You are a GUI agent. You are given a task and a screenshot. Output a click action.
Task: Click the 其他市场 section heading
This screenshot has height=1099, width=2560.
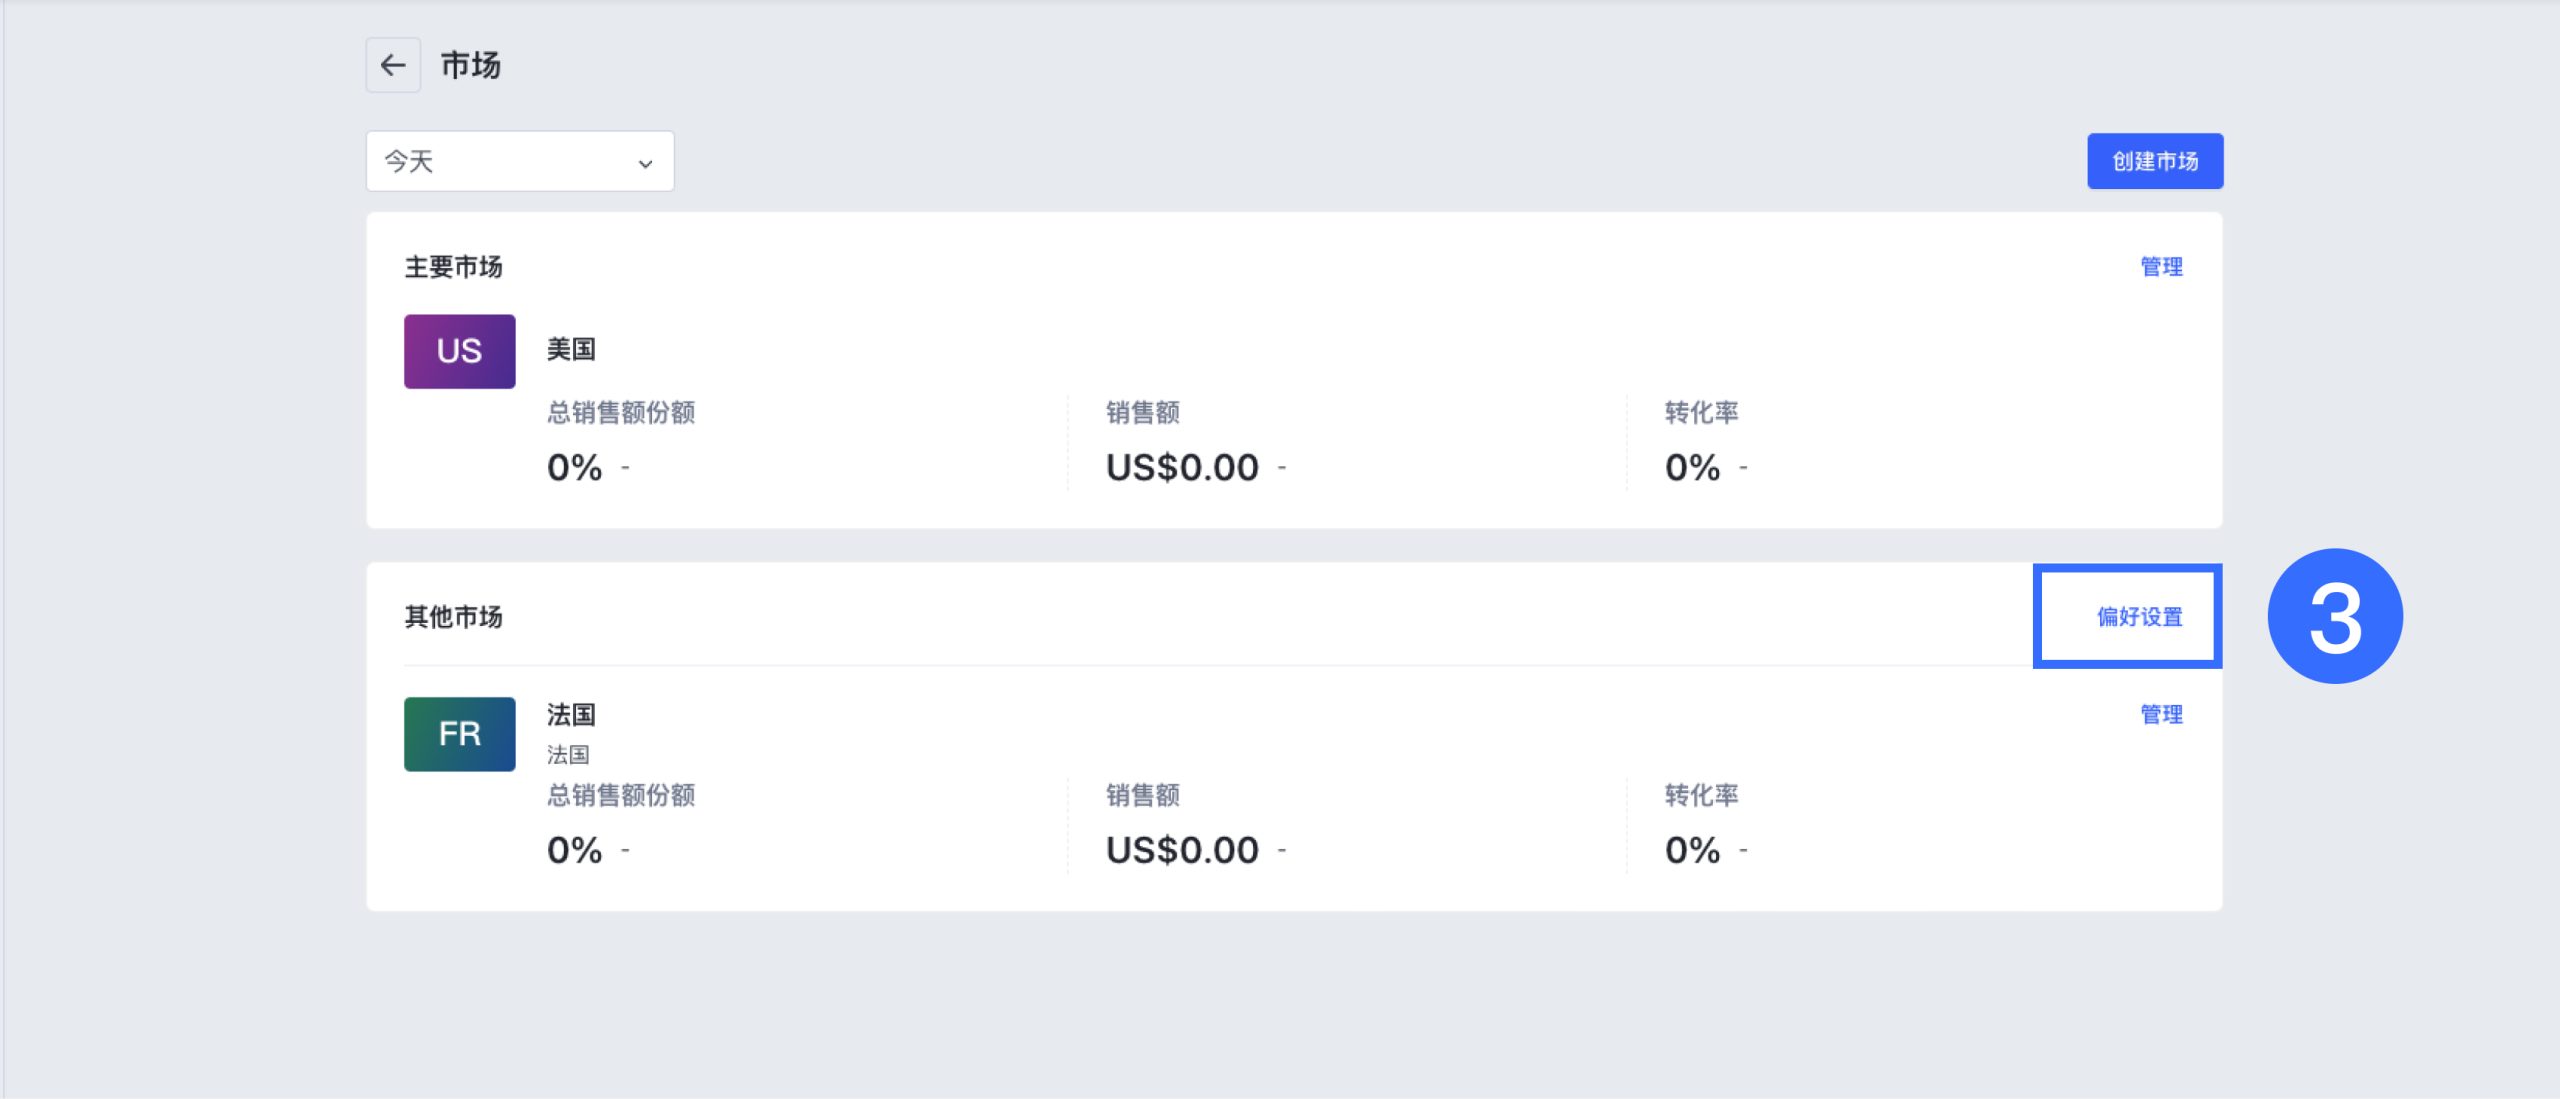453,617
